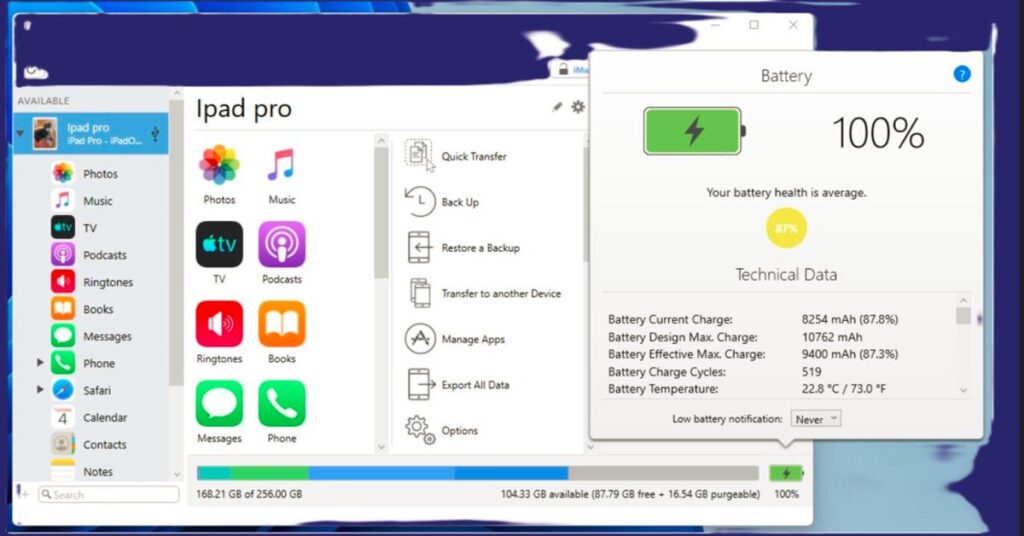Click the add plus icon beside Search
This screenshot has height=536, width=1024.
point(23,492)
